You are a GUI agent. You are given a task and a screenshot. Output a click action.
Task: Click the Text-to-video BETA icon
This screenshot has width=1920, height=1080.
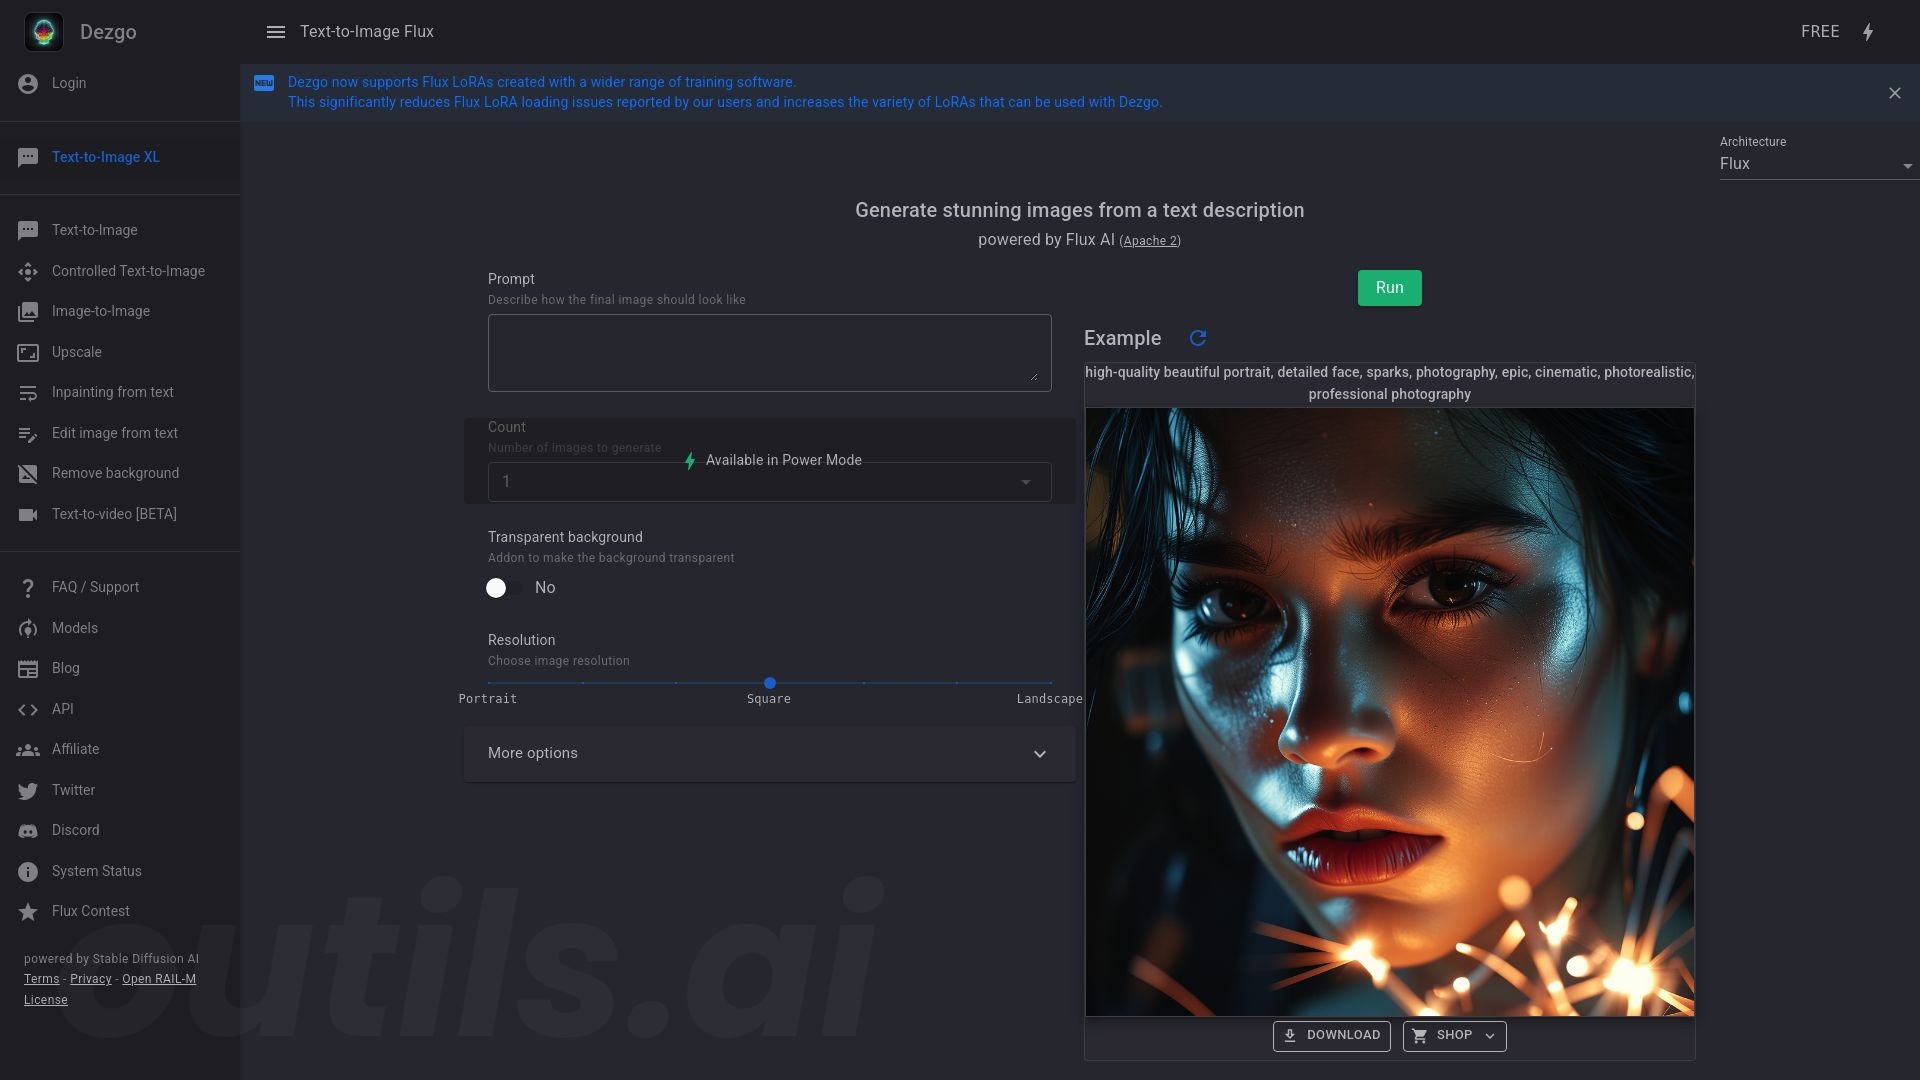click(28, 514)
